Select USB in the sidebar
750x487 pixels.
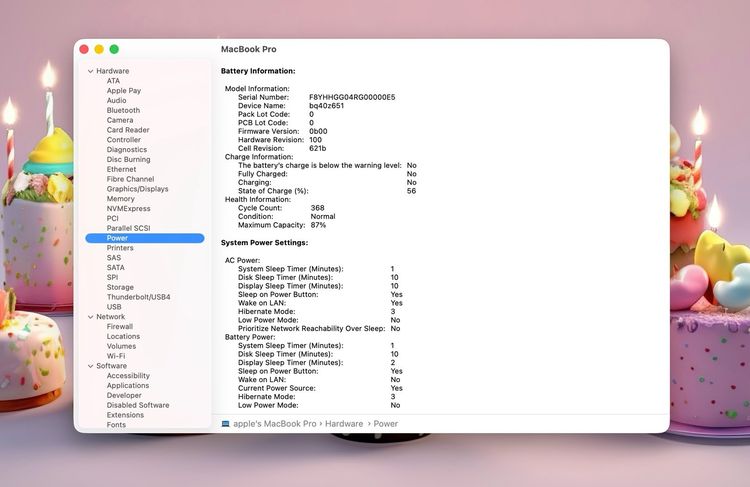point(114,307)
